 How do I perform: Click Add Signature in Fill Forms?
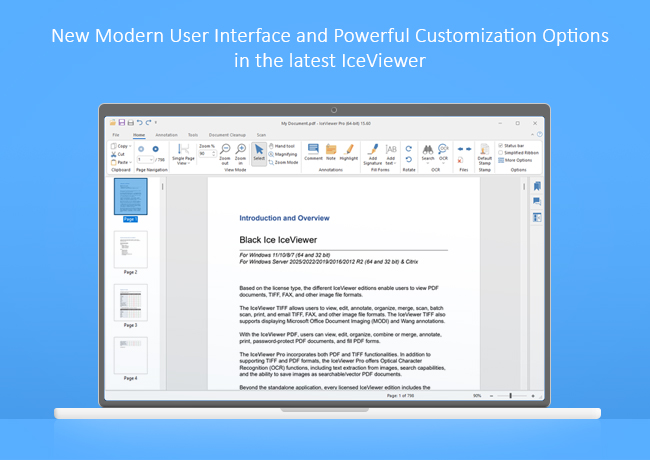[x=373, y=155]
